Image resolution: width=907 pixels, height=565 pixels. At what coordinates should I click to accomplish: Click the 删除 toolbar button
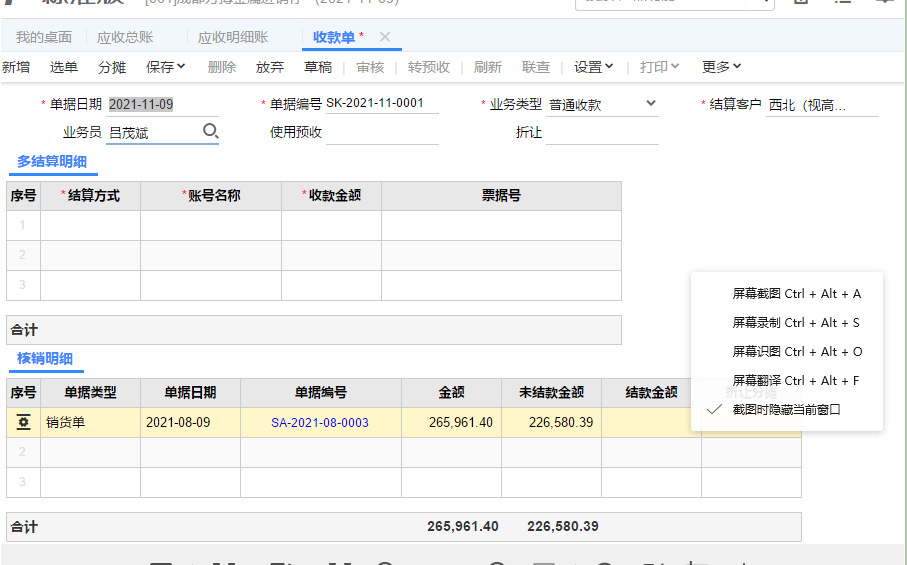point(222,67)
